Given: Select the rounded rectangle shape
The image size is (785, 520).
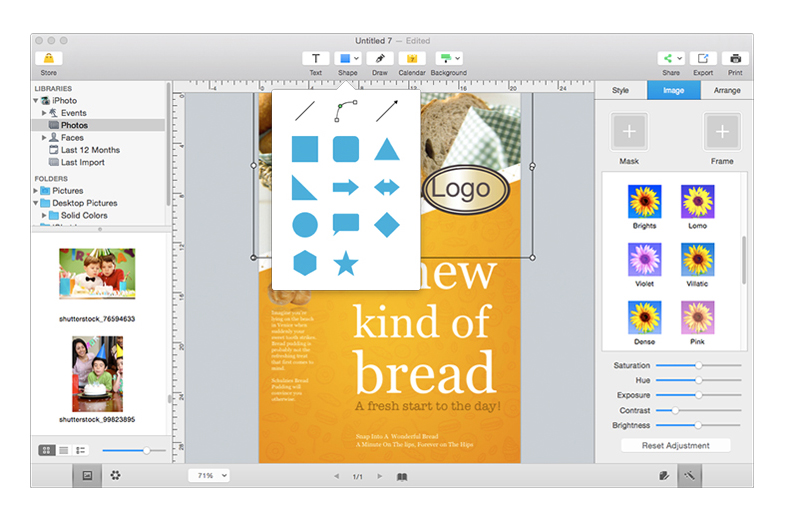Looking at the screenshot, I should [x=346, y=150].
